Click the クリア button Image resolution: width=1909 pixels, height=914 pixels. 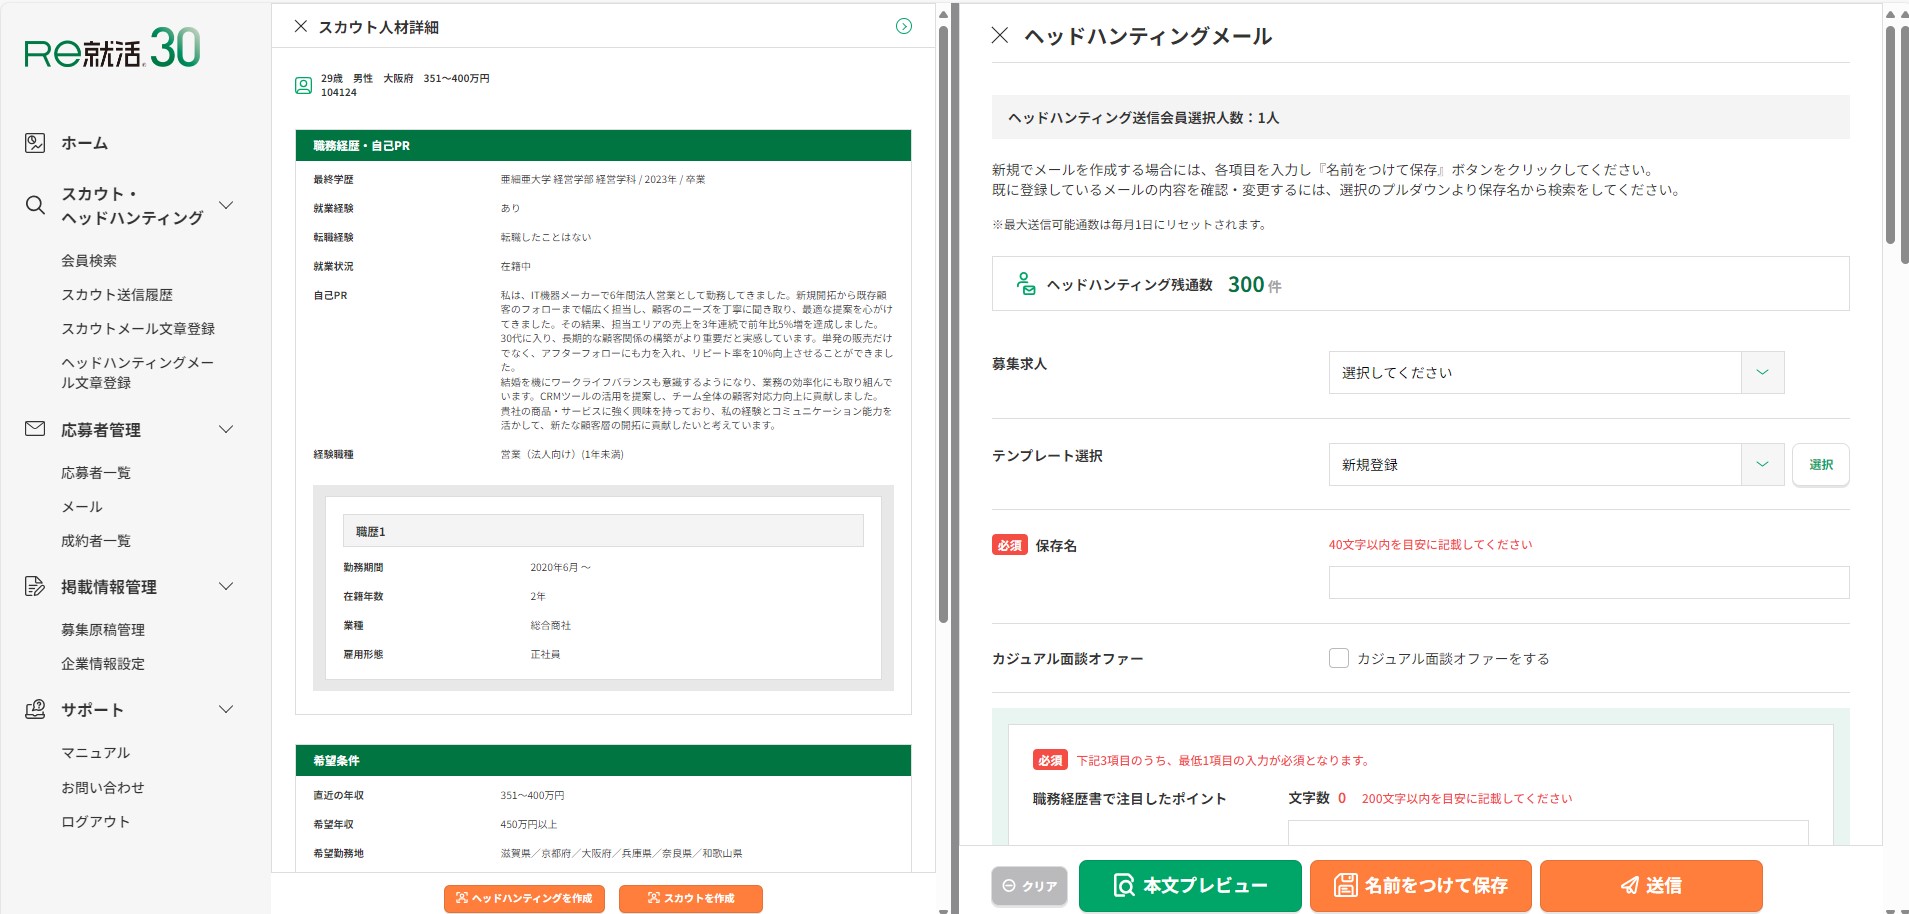click(x=1030, y=886)
